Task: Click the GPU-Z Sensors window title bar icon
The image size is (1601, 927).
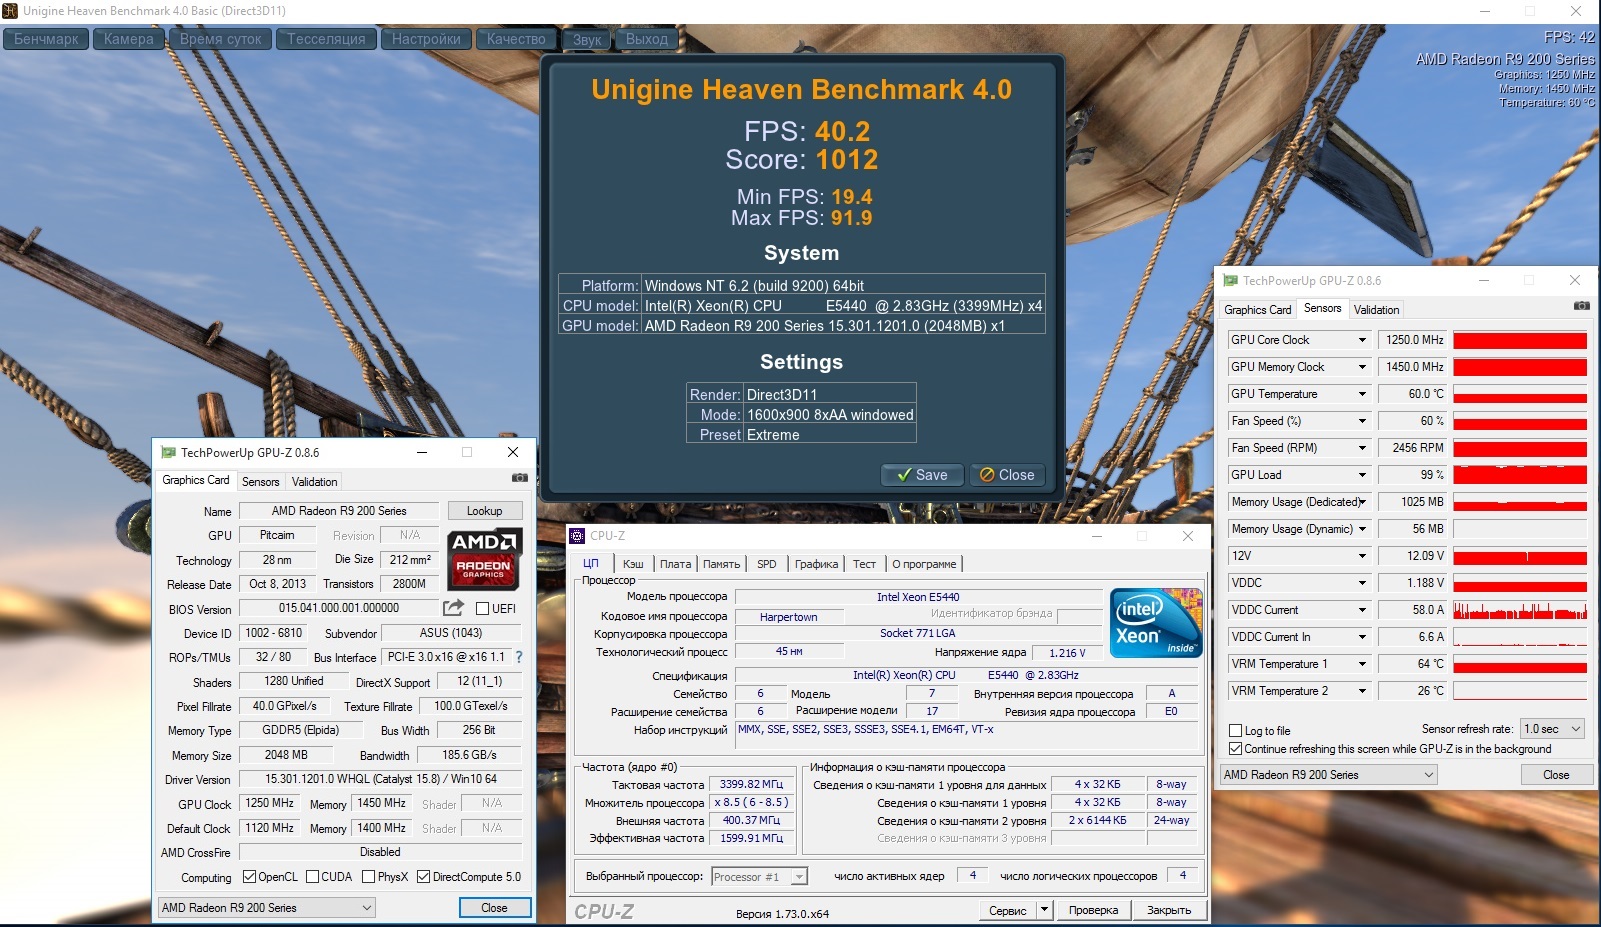Action: (1230, 281)
